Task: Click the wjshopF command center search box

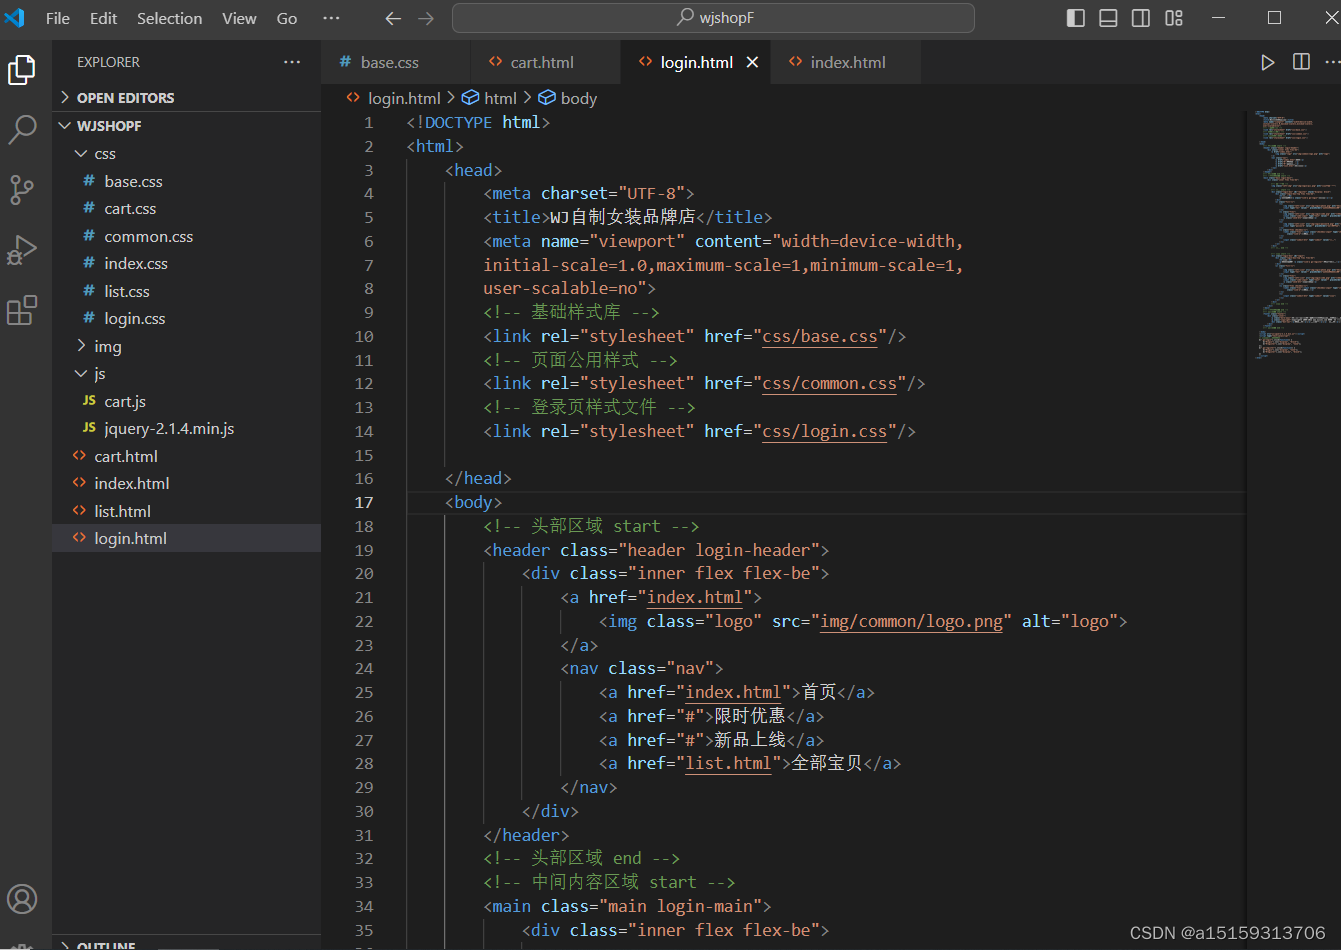Action: 713,18
